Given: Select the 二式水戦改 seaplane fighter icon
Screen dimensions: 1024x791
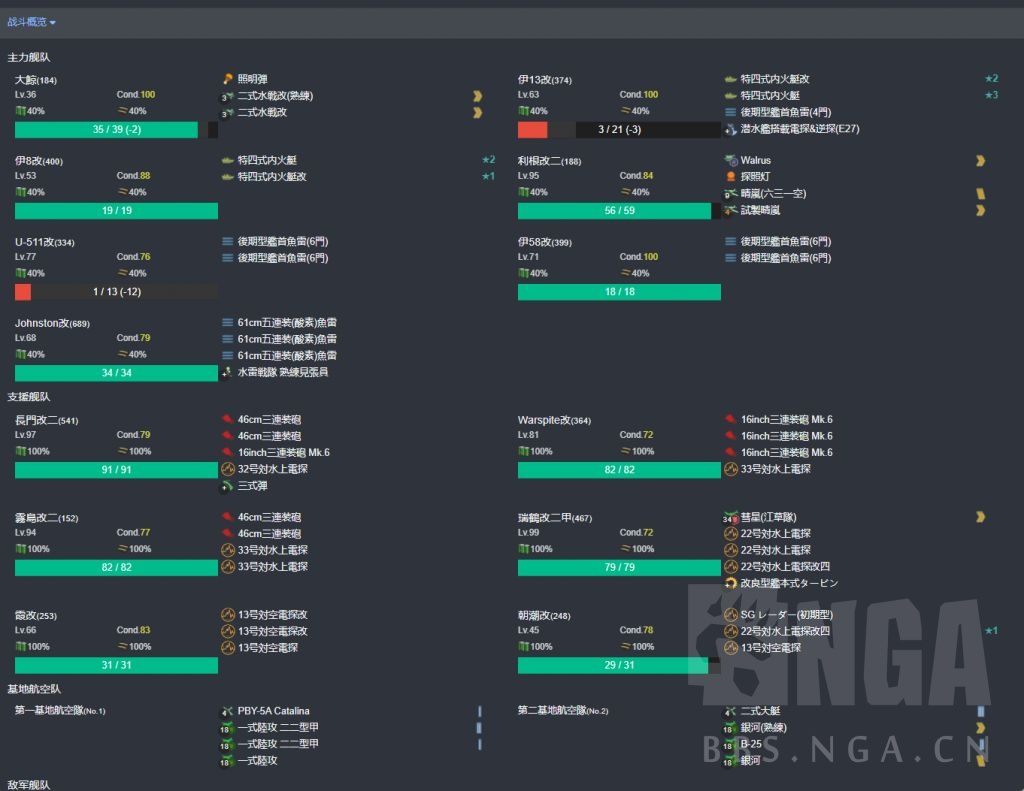Looking at the screenshot, I should [229, 112].
